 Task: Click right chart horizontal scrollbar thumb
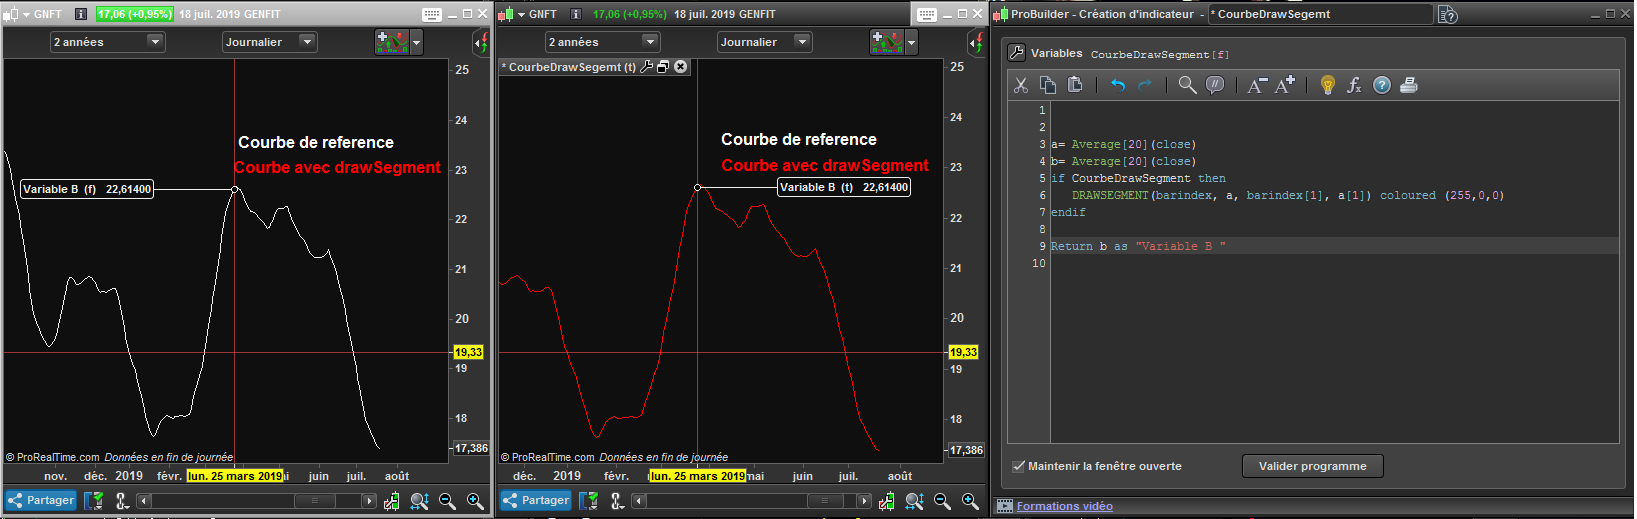point(825,501)
